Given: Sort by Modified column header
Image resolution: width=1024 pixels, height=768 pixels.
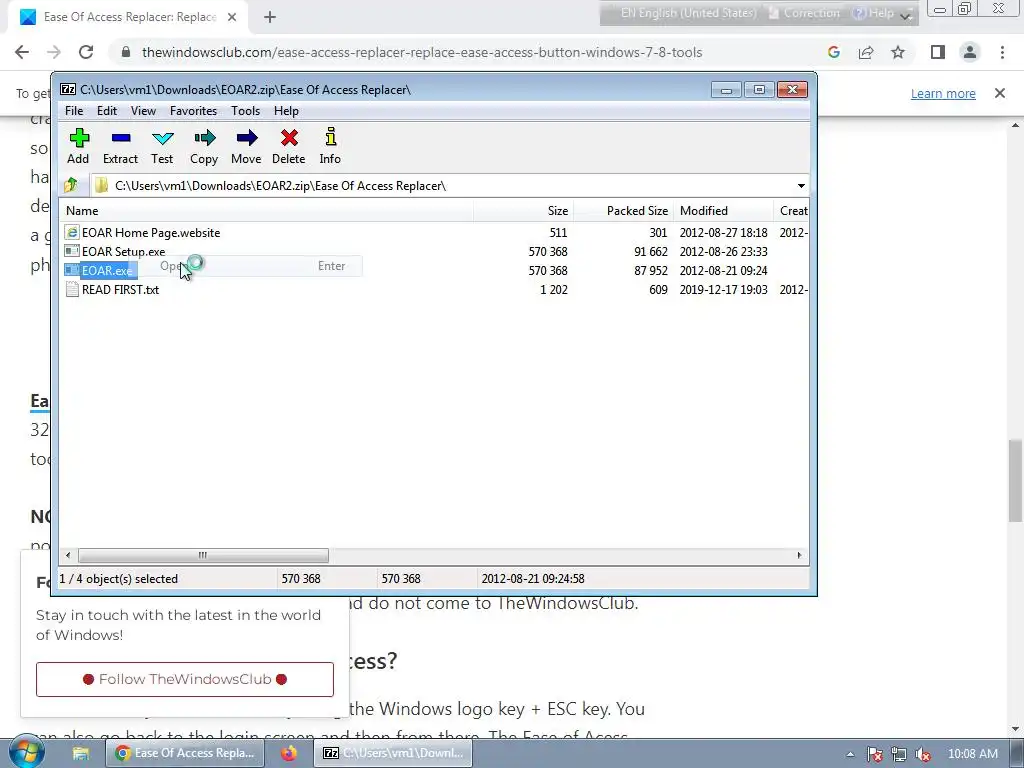Looking at the screenshot, I should click(724, 211).
